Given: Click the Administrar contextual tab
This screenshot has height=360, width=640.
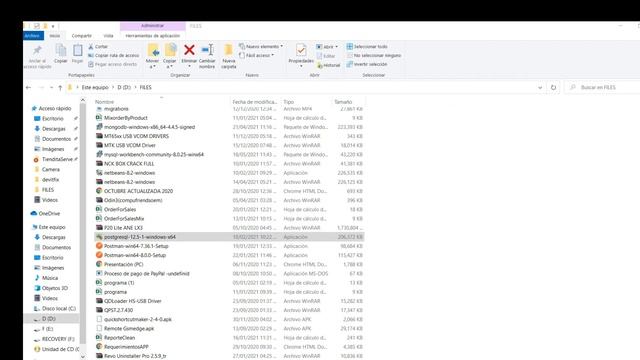Looking at the screenshot, I should (x=153, y=26).
